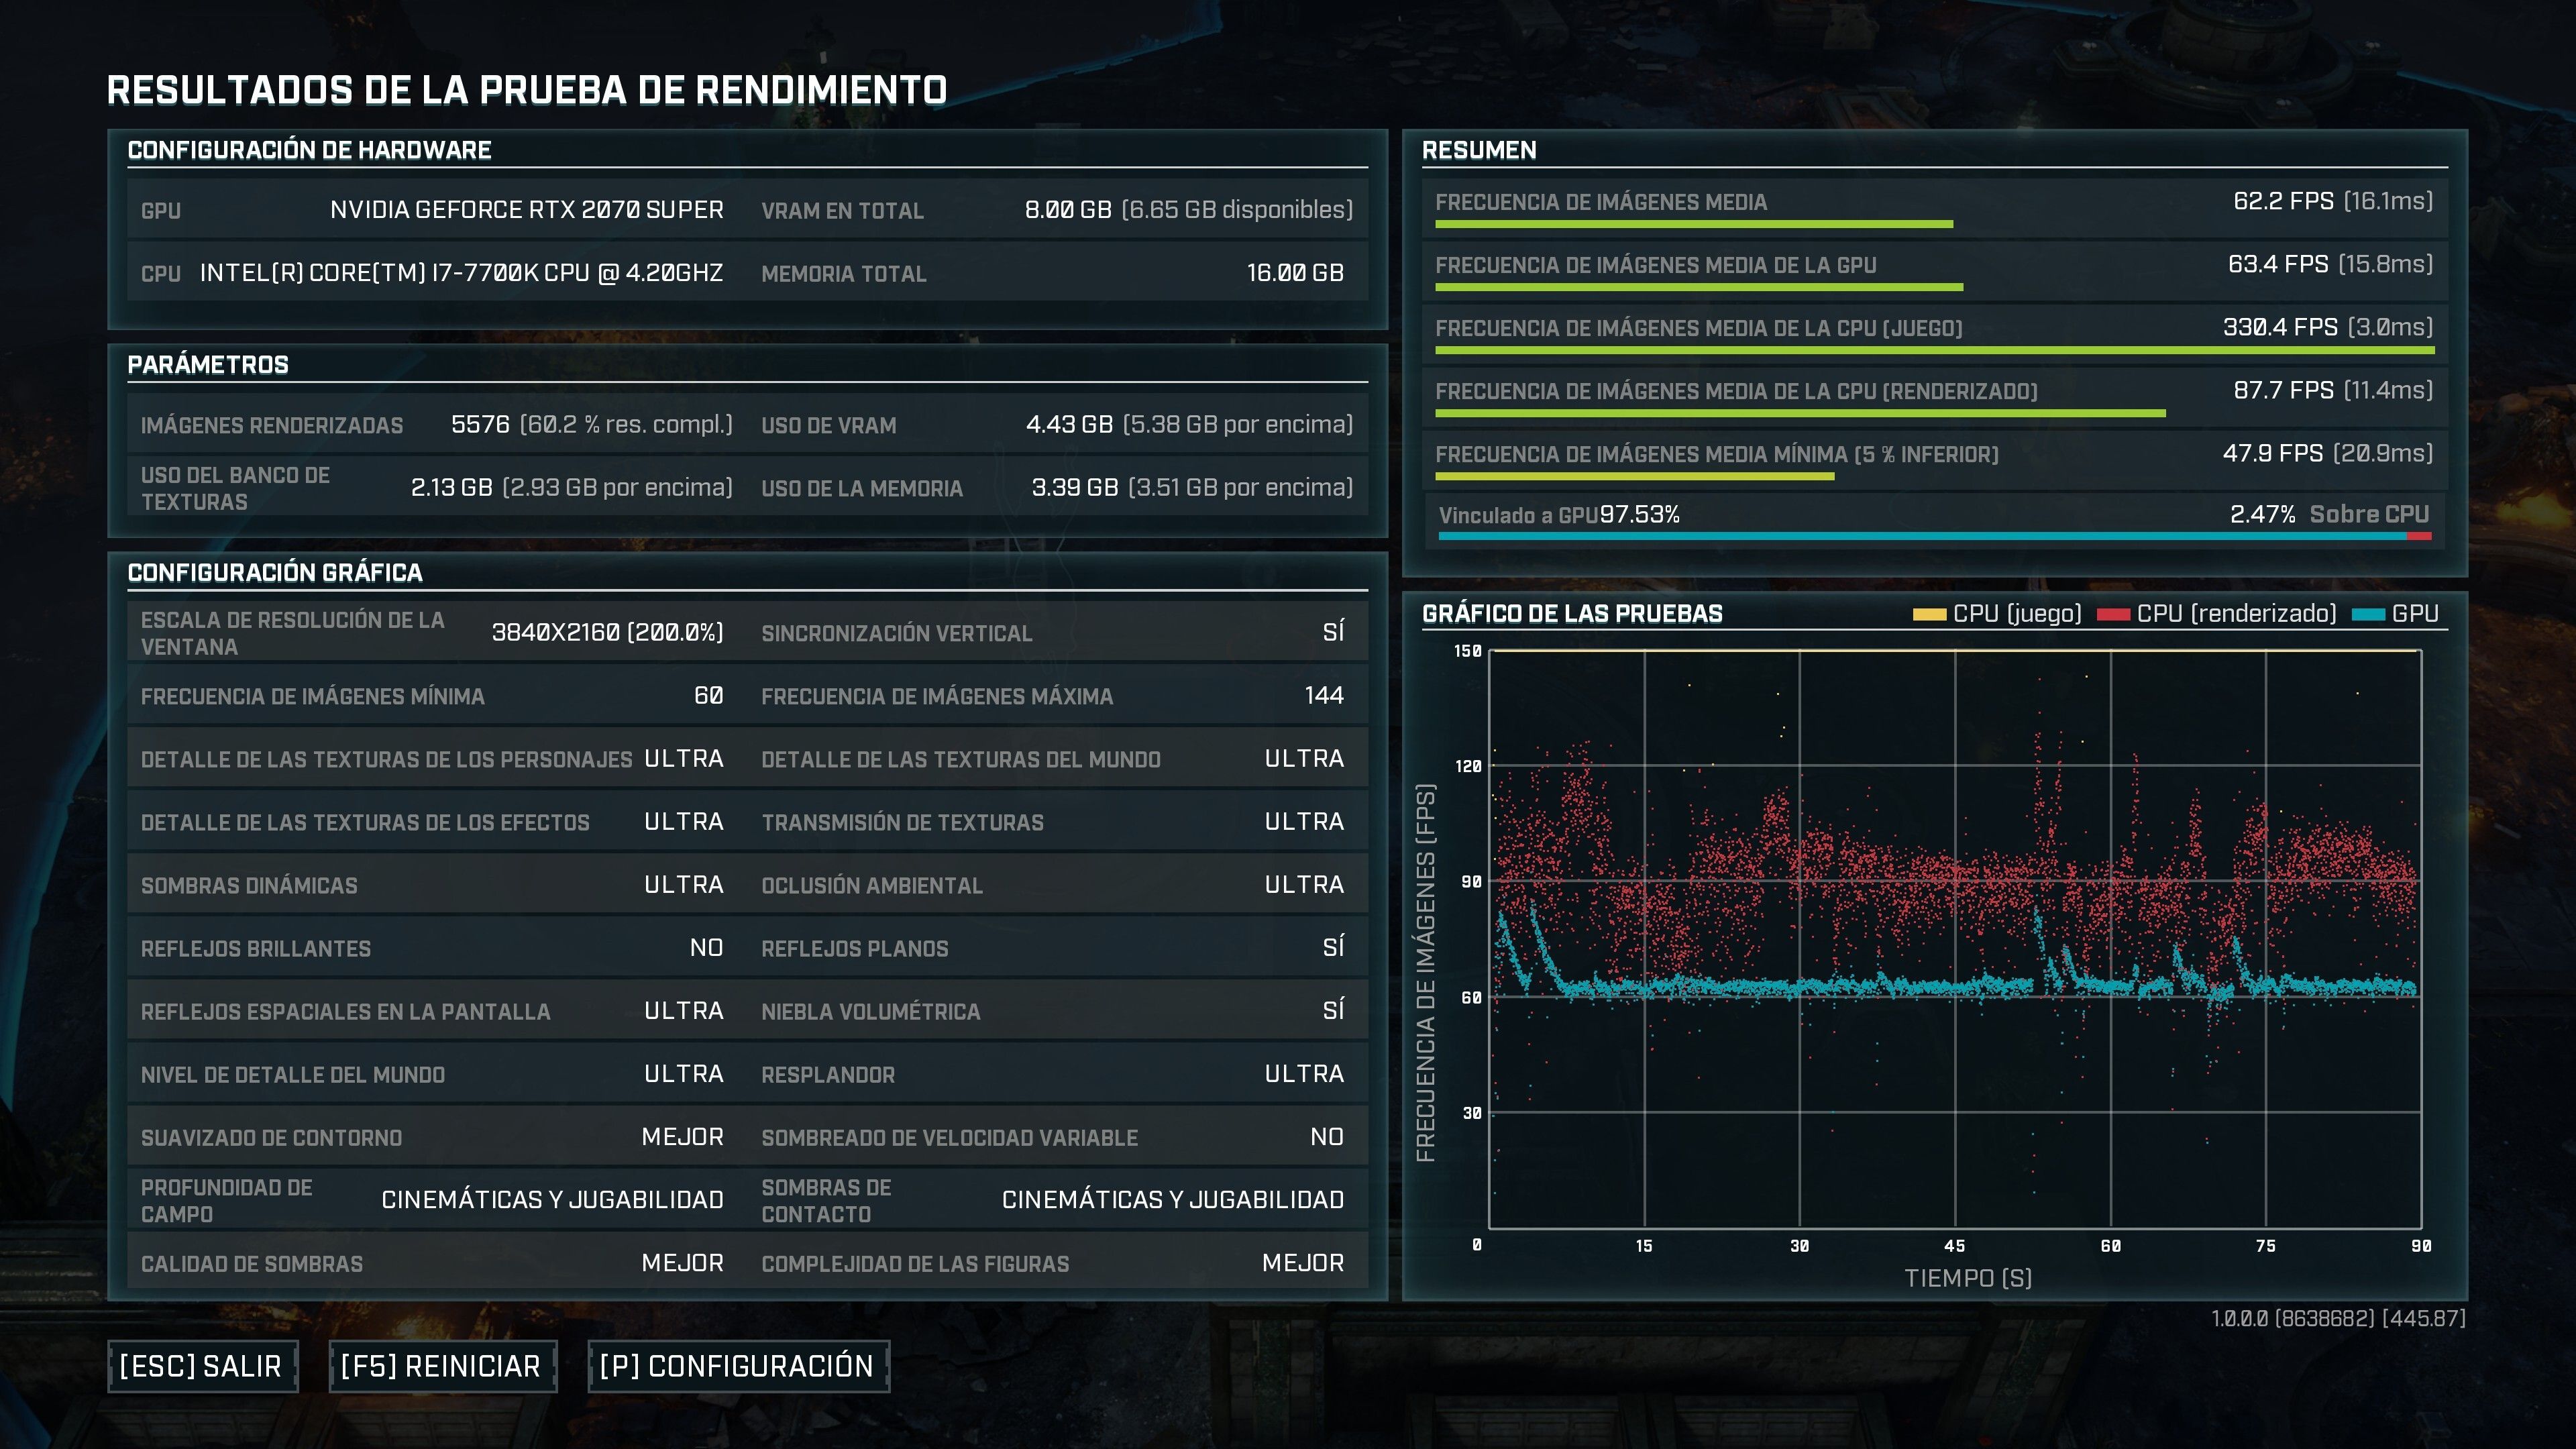This screenshot has height=1449, width=2576.
Task: Click the Configuración de hardware header
Action: (309, 150)
